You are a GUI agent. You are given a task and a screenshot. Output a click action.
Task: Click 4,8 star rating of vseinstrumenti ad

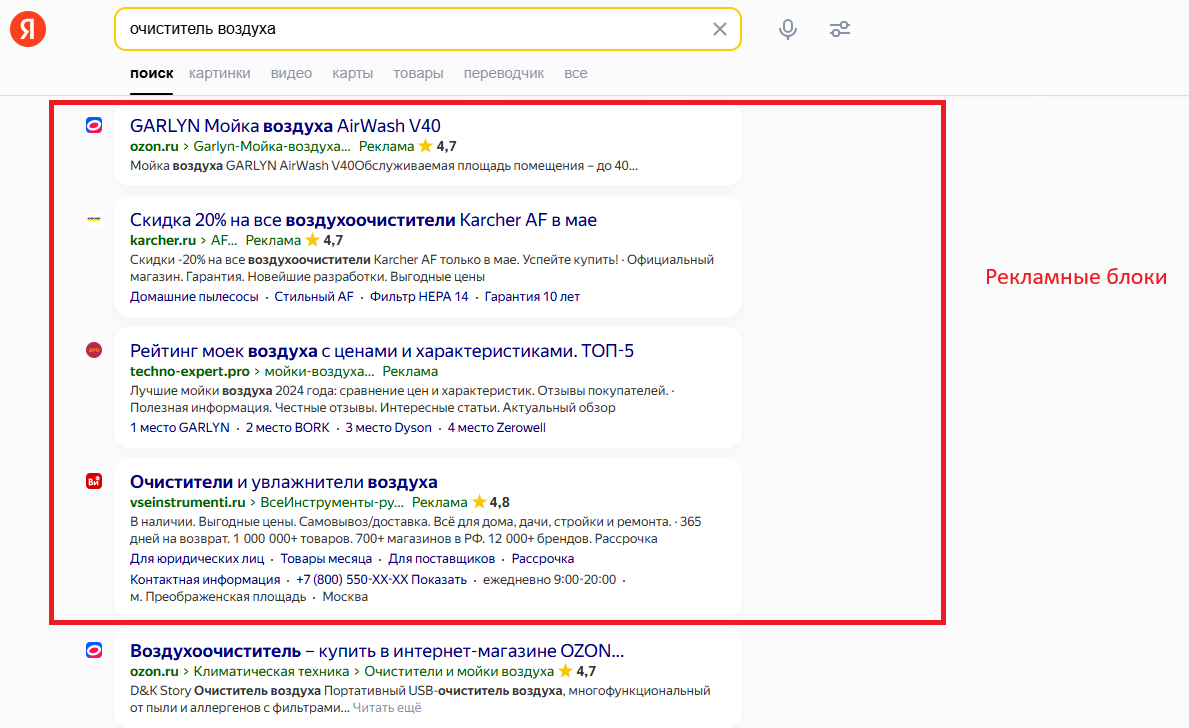pos(491,503)
